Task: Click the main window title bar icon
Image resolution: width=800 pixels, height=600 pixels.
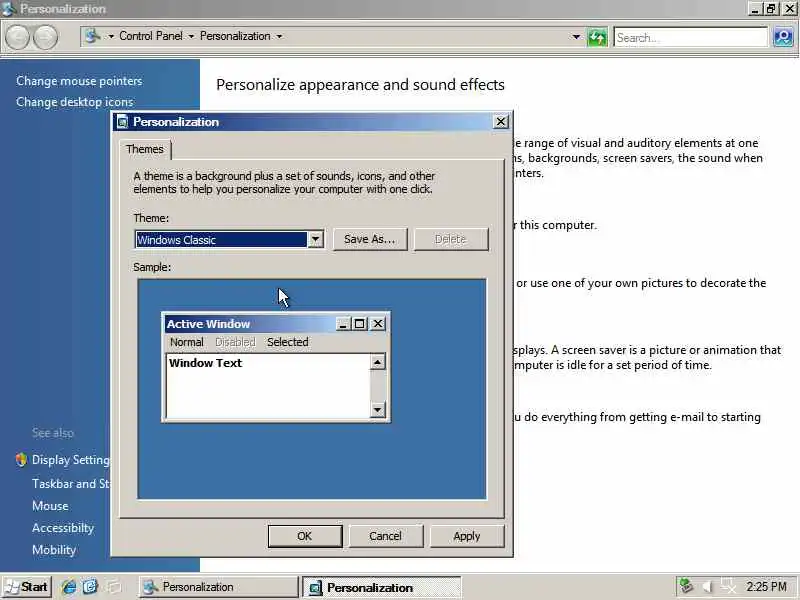Action: (x=9, y=8)
